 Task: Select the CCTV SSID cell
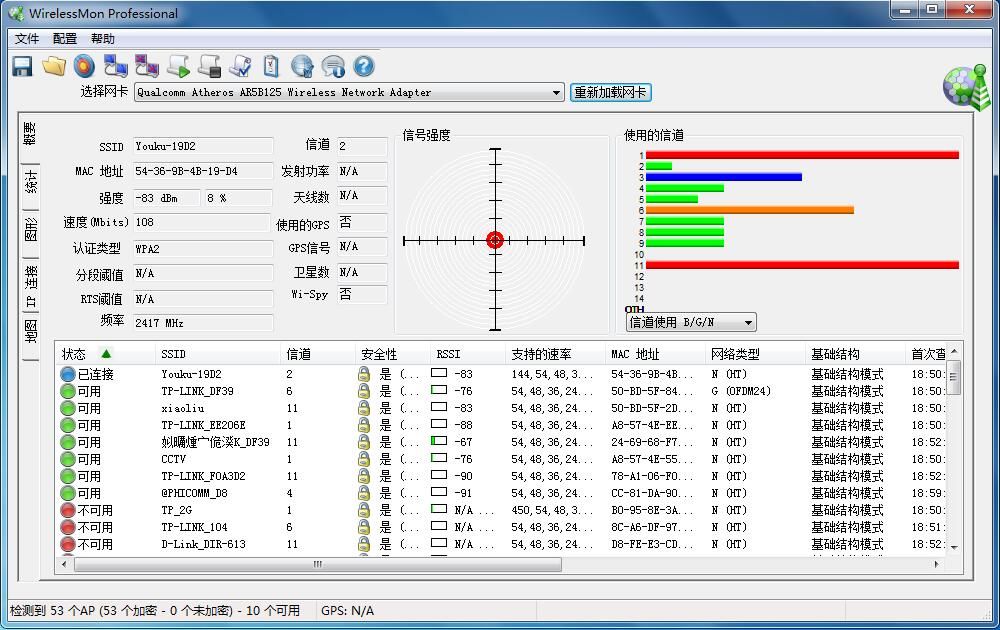pos(173,459)
